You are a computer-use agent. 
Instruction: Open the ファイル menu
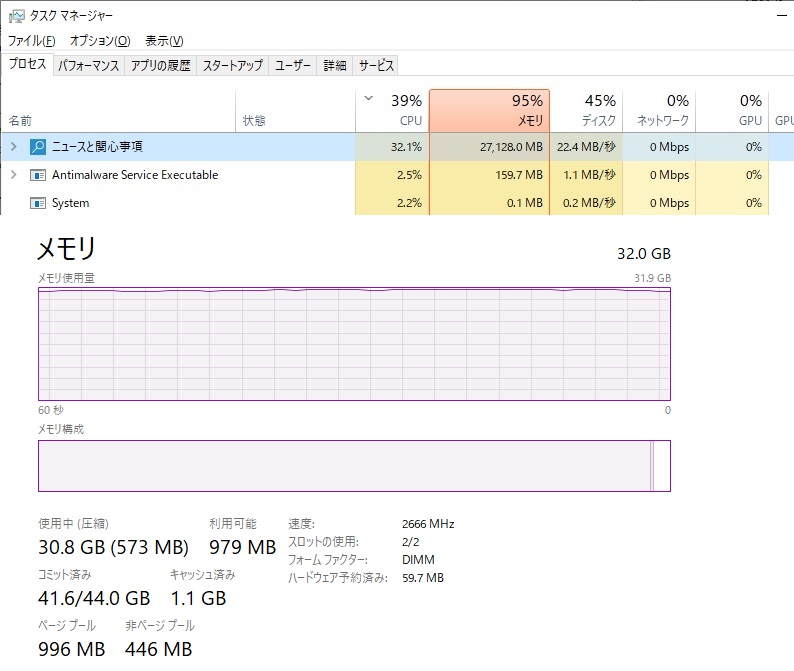pos(32,41)
